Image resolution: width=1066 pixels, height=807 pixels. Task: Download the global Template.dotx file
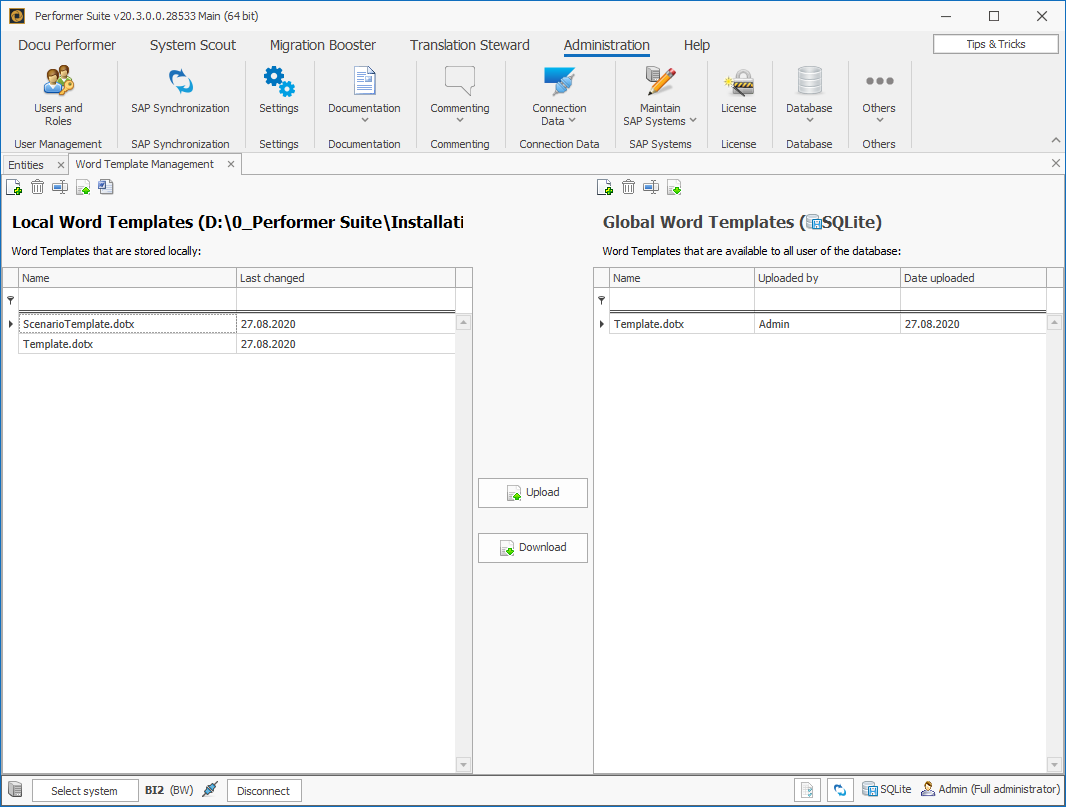pyautogui.click(x=533, y=547)
